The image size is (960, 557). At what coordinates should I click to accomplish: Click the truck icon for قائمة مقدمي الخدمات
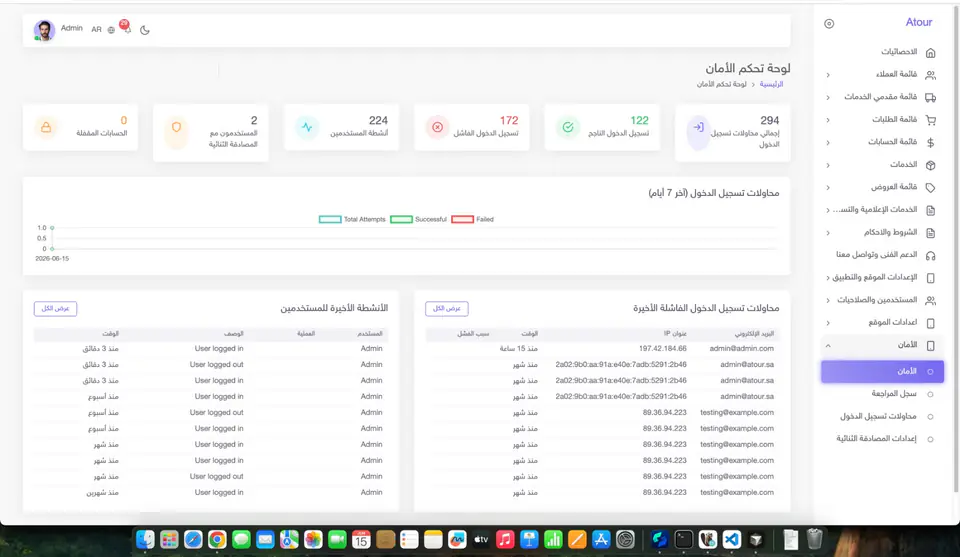click(931, 97)
